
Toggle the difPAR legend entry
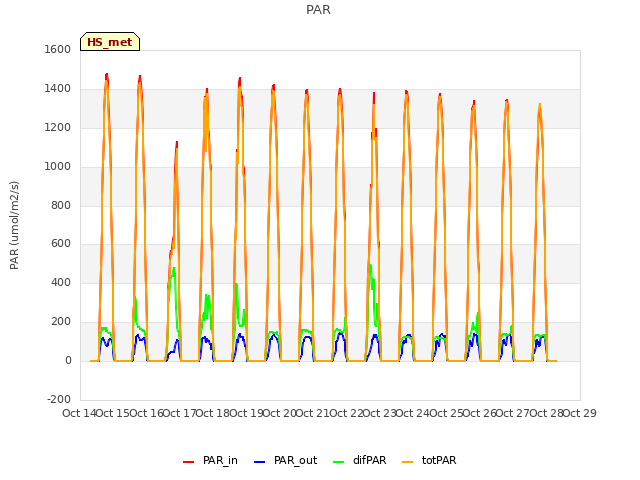point(360,460)
